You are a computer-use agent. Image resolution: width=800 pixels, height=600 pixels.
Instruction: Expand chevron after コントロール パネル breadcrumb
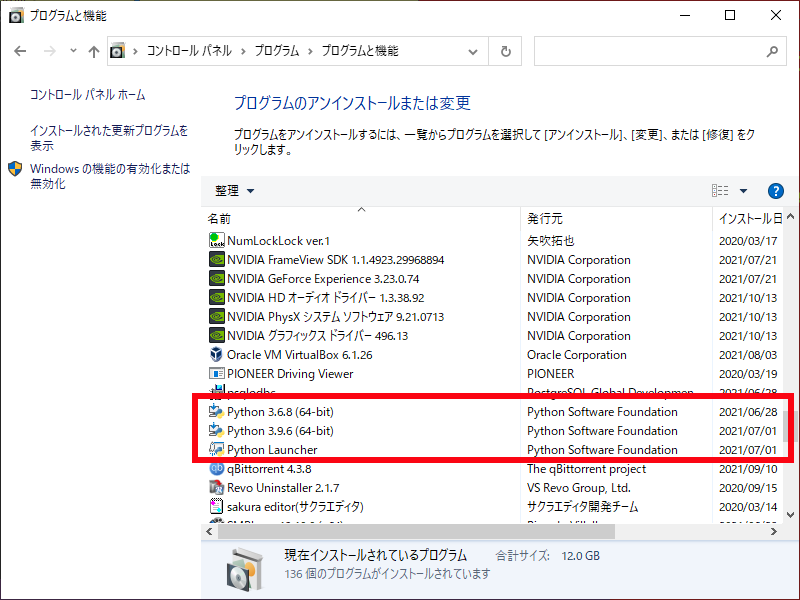coord(243,51)
